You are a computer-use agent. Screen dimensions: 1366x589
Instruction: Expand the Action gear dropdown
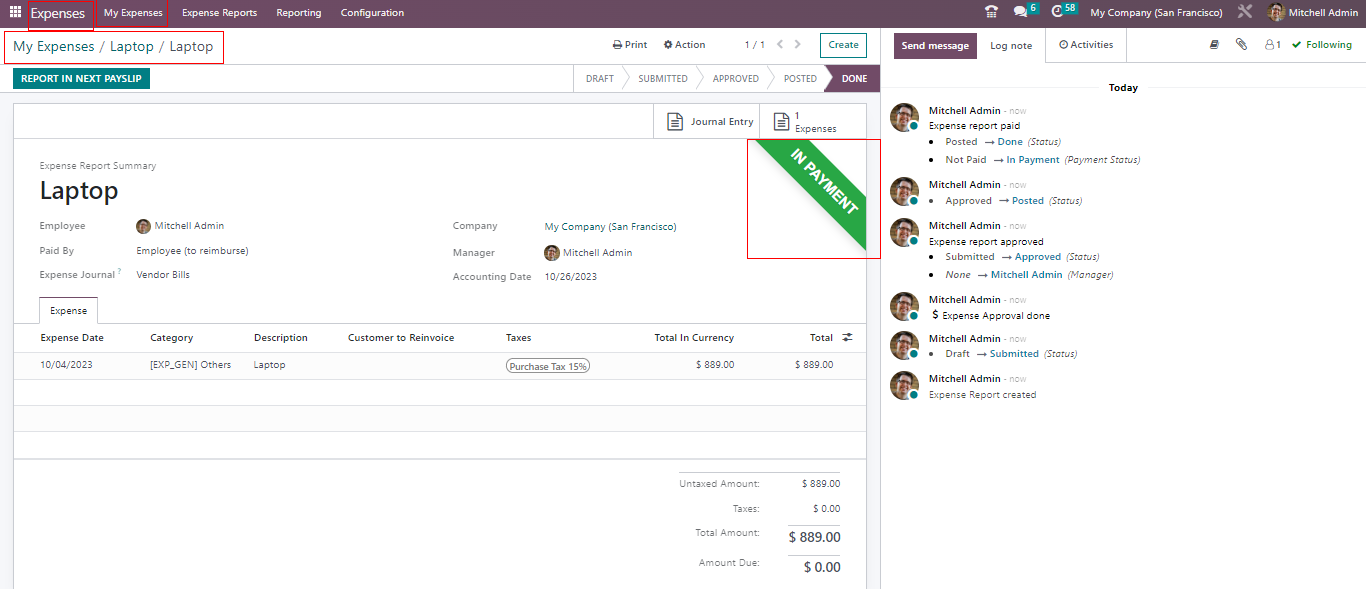tap(685, 45)
